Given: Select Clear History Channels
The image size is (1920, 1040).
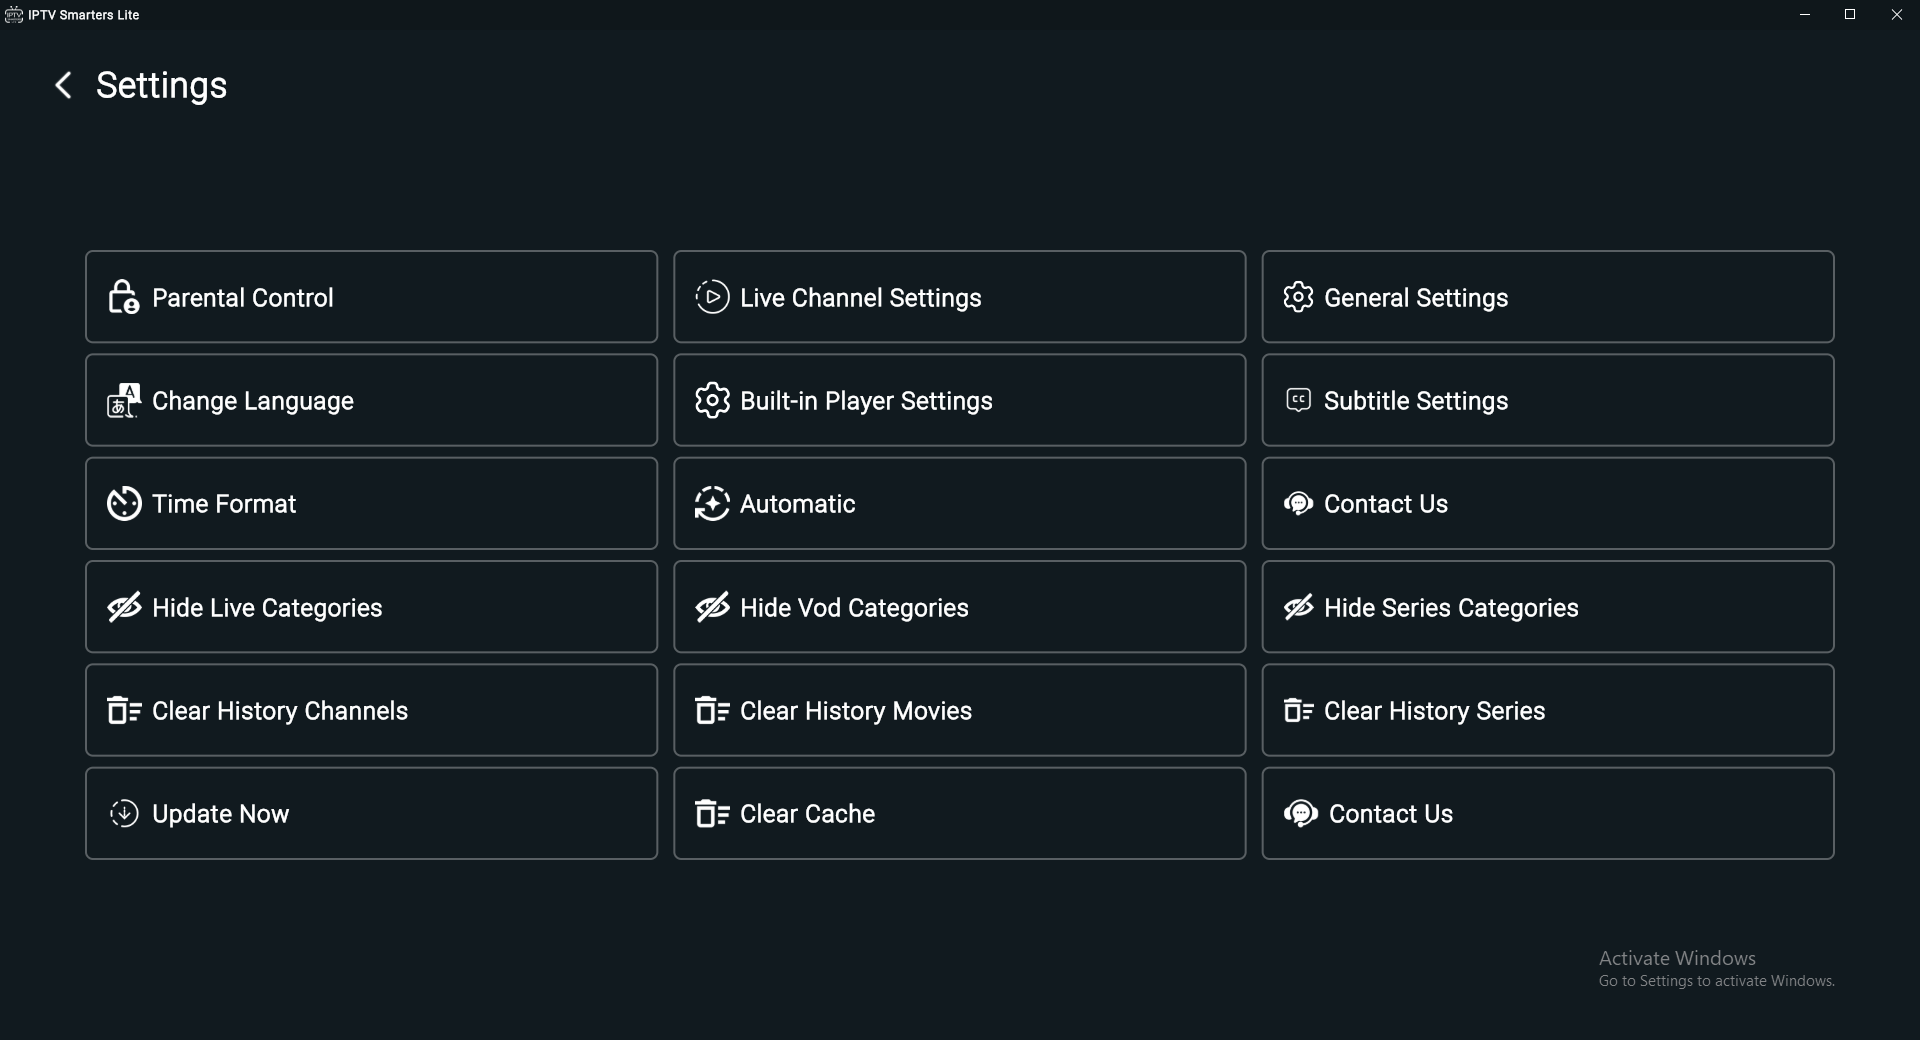Looking at the screenshot, I should [370, 710].
